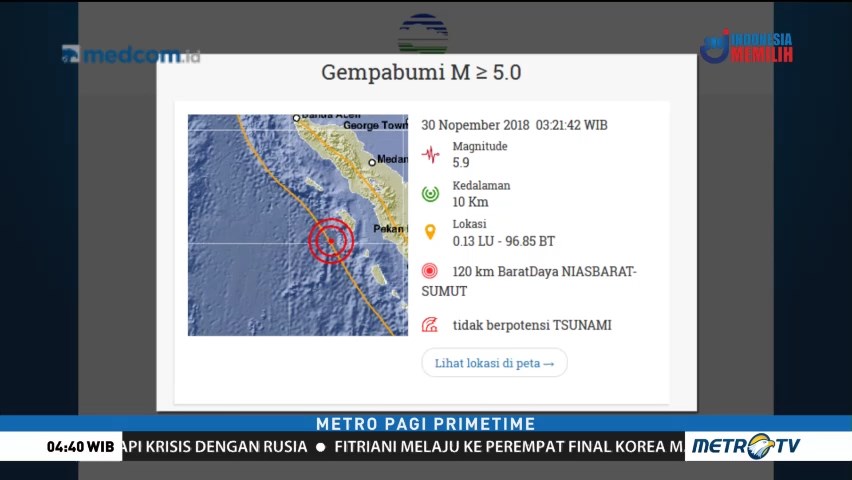Open the 'Lihat lokasi di peta' link
The width and height of the screenshot is (852, 480).
coord(494,363)
